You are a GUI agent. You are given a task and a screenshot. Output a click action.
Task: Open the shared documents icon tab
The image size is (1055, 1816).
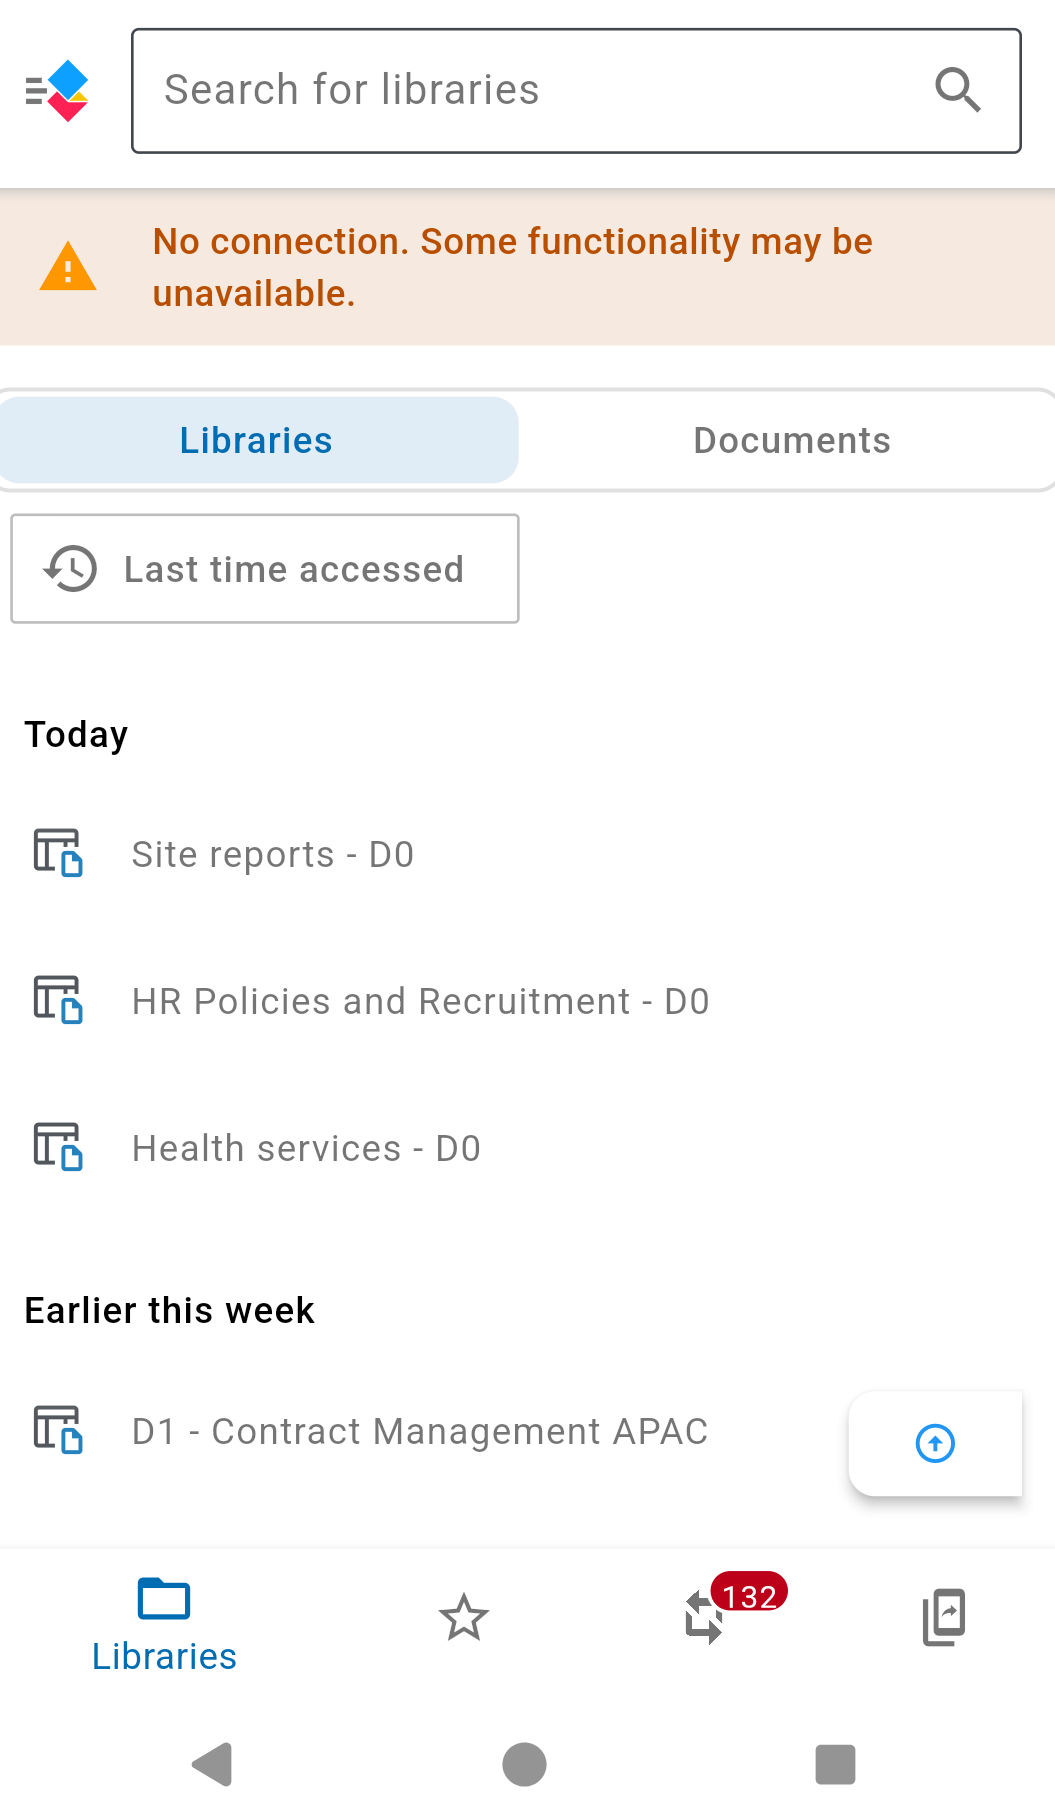(x=944, y=1617)
